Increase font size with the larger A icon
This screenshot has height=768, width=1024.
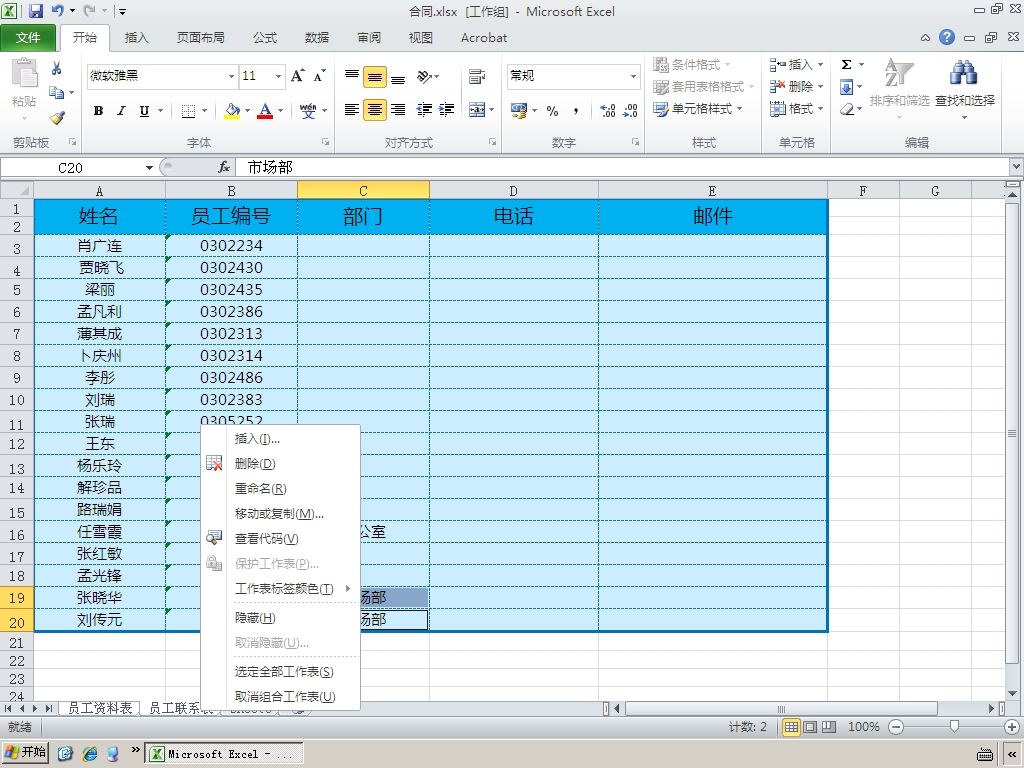(x=297, y=76)
